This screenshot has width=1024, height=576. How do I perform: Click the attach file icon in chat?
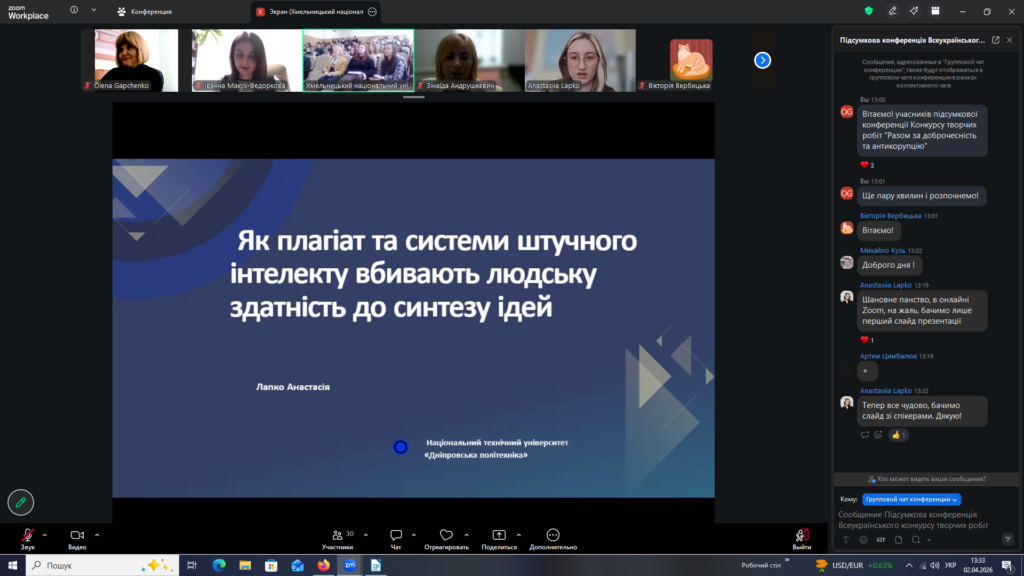coord(899,540)
